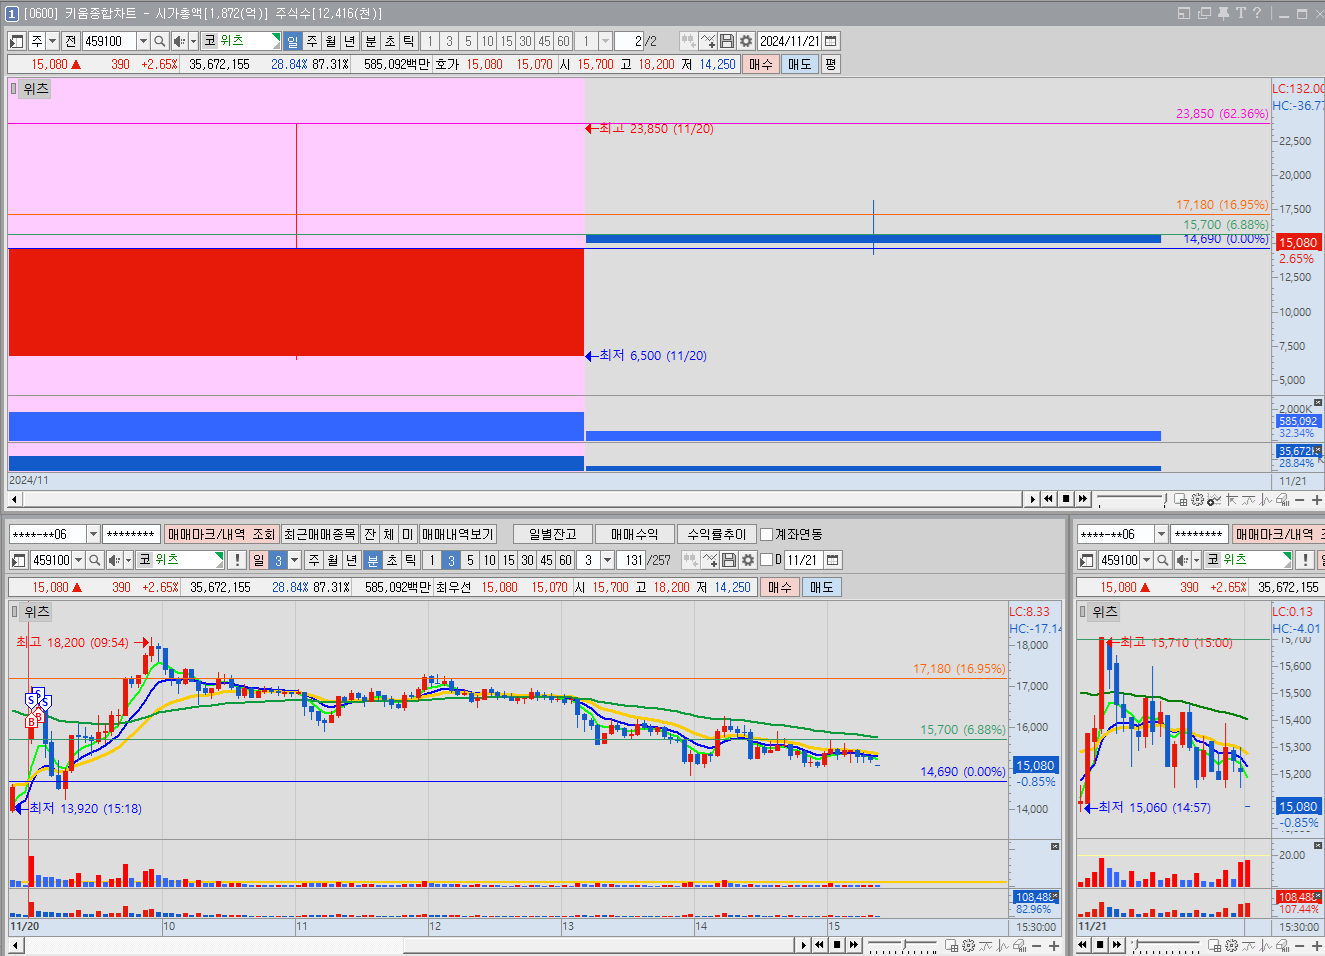Open stock search magnifier in lower-left chart
This screenshot has width=1325, height=956.
tap(95, 560)
